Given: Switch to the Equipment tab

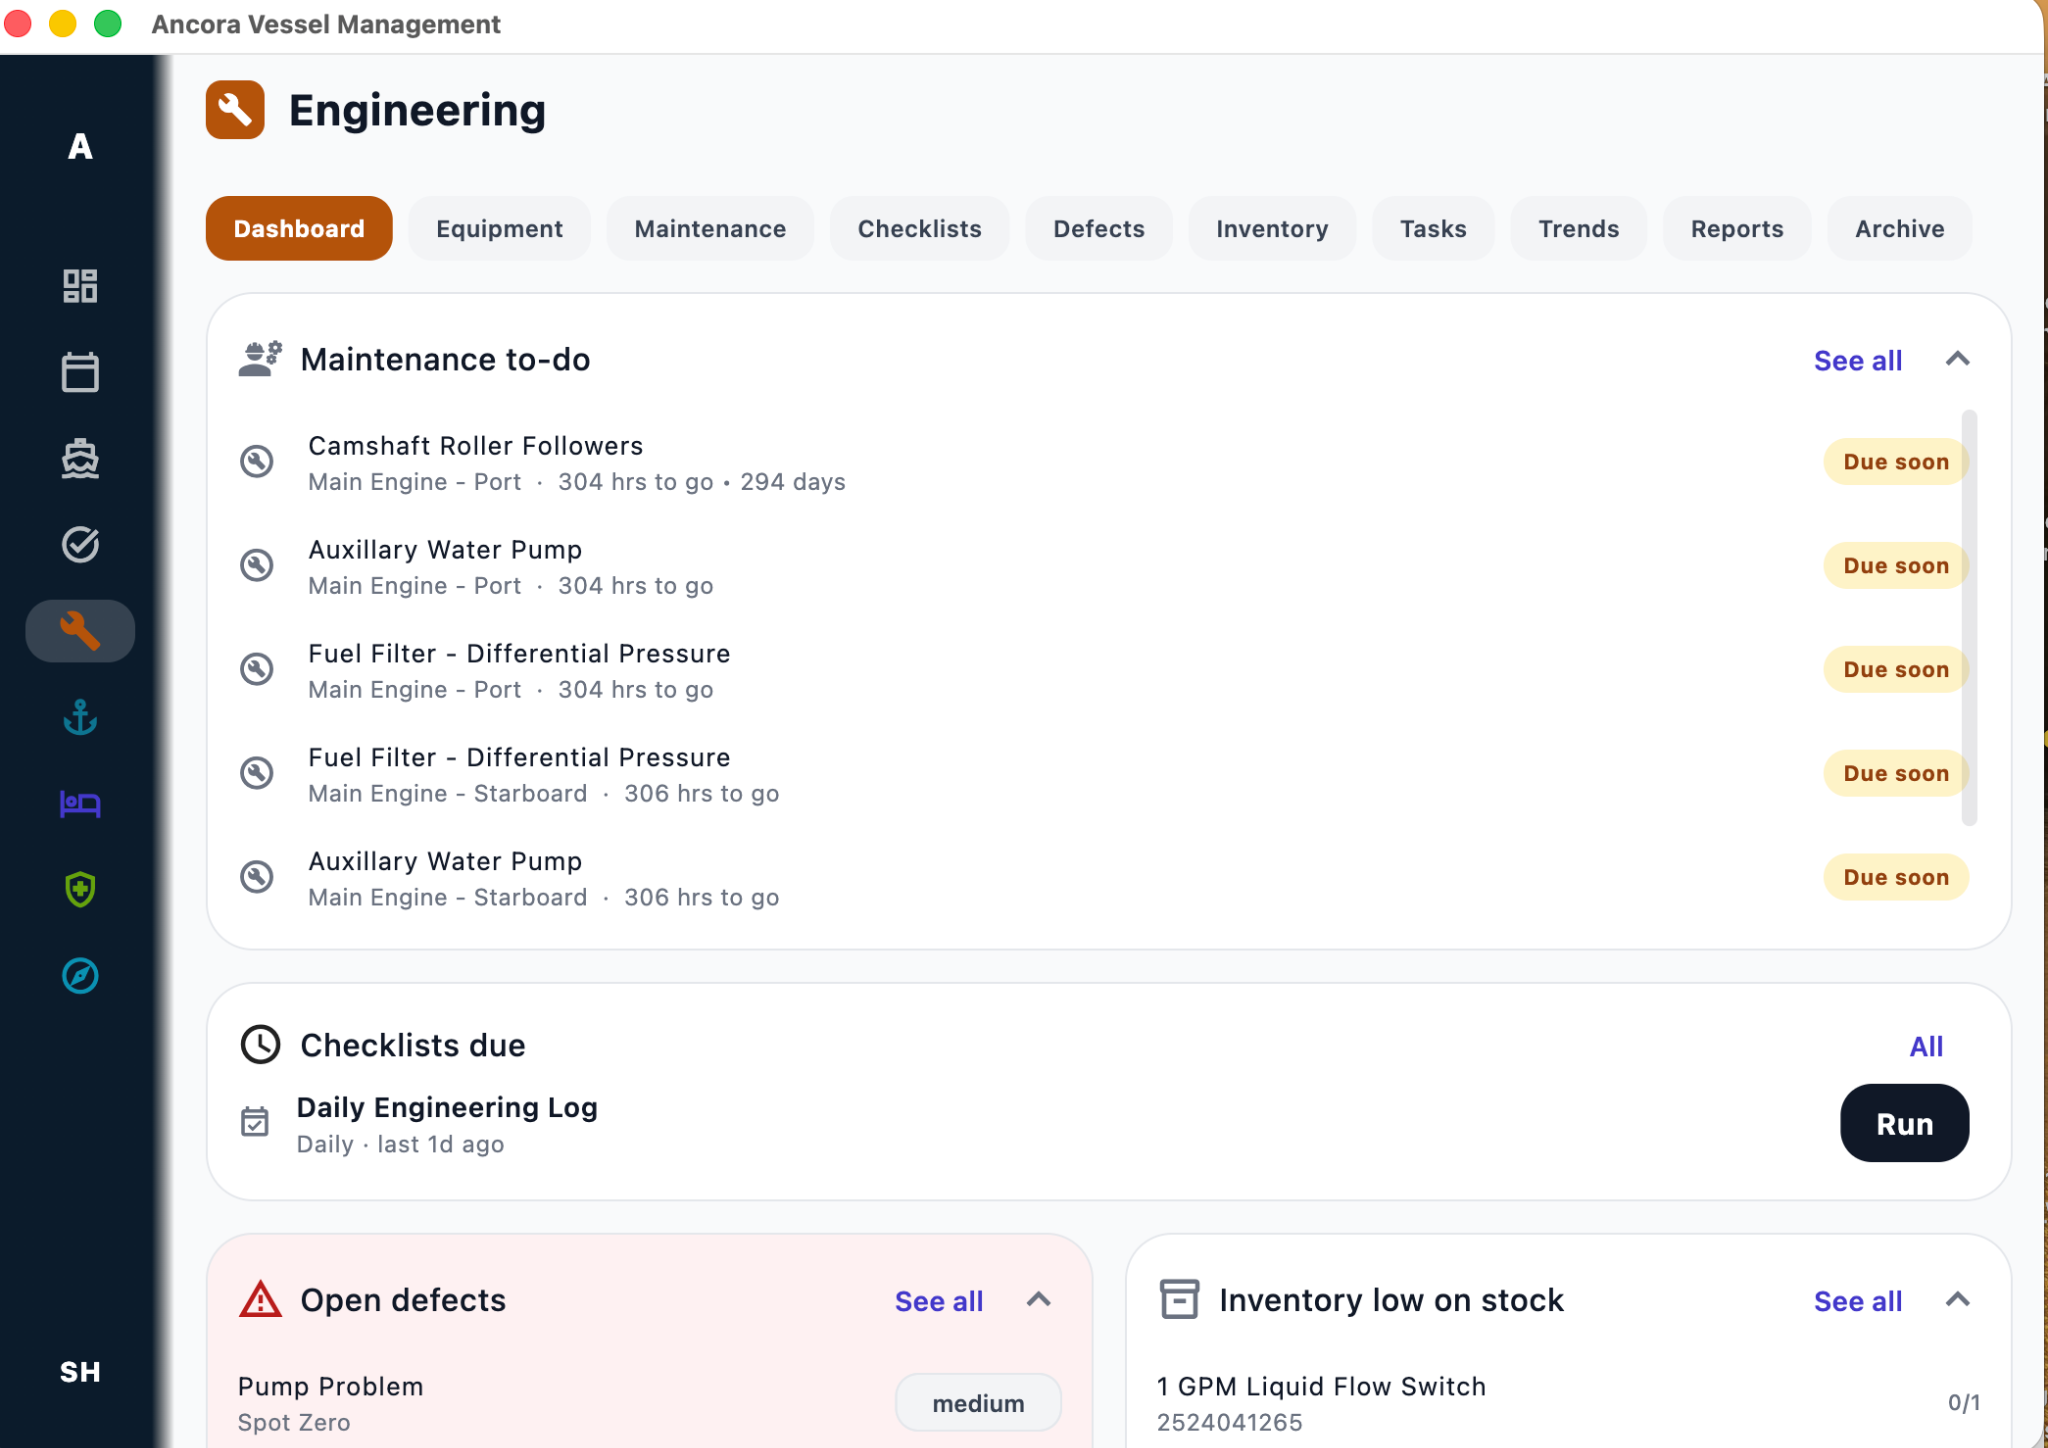Looking at the screenshot, I should point(499,229).
